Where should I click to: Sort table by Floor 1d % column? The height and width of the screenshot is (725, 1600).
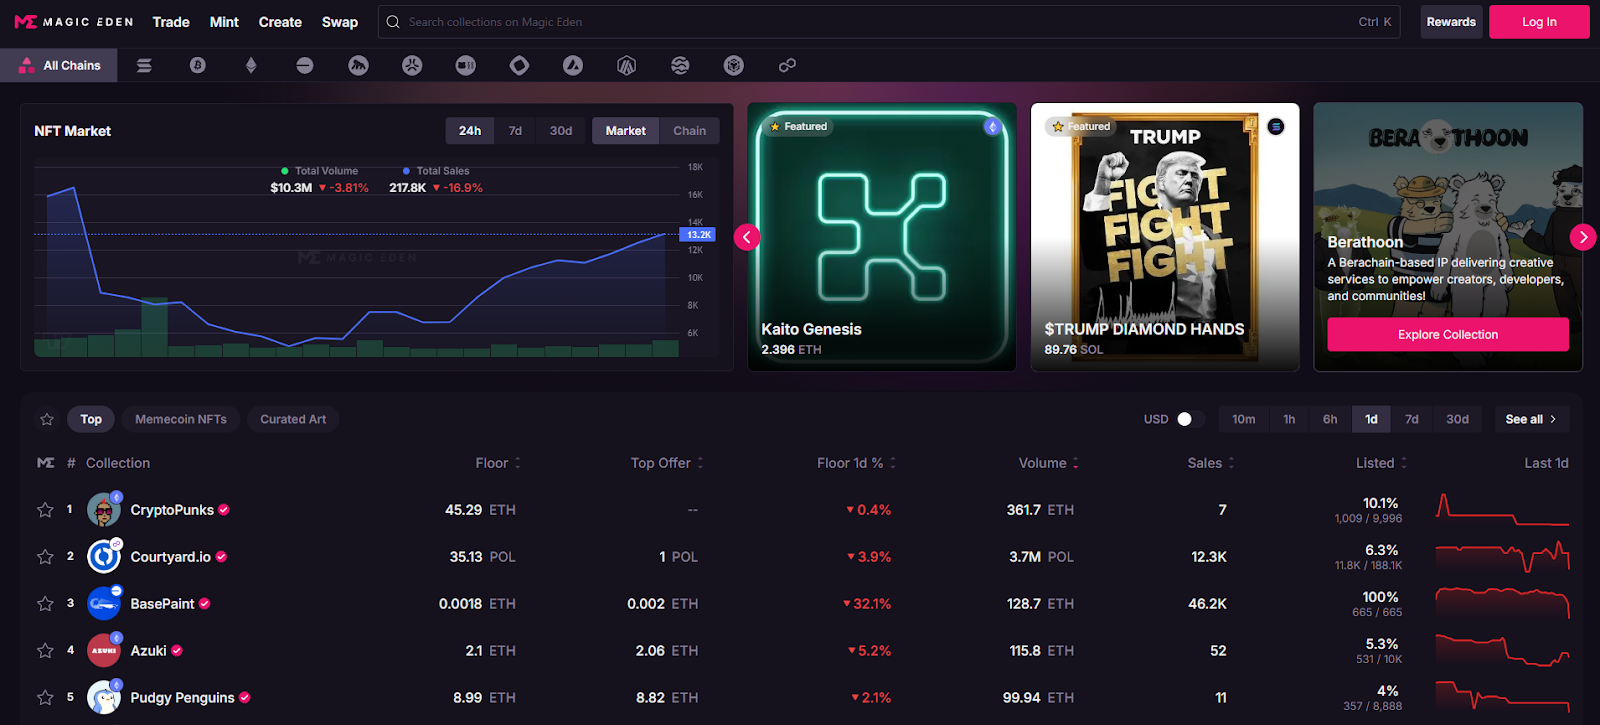(856, 463)
